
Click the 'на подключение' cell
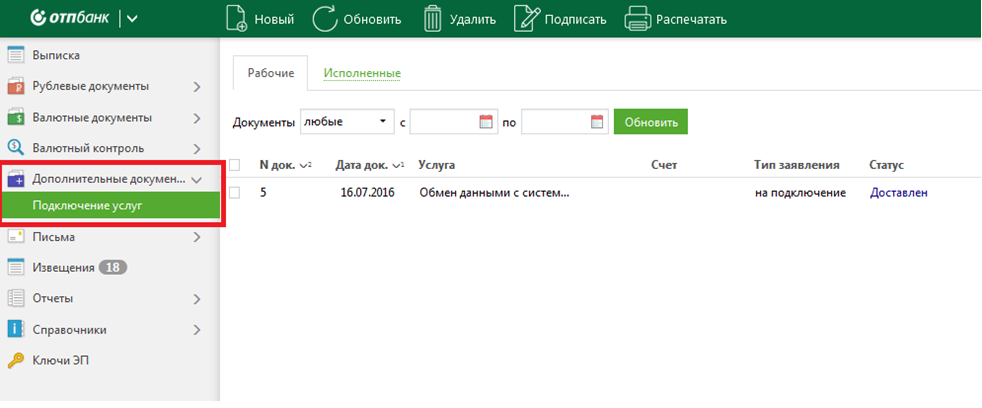[800, 193]
